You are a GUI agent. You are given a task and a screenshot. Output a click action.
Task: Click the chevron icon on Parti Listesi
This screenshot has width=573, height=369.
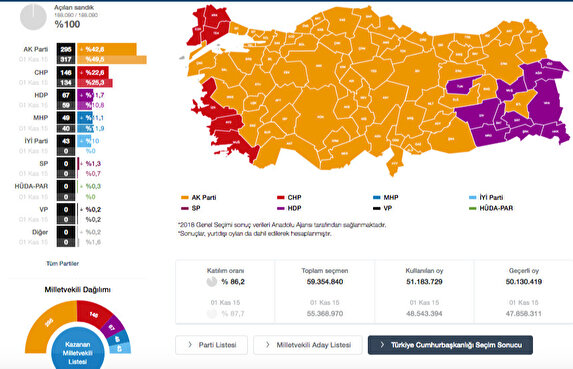190,345
